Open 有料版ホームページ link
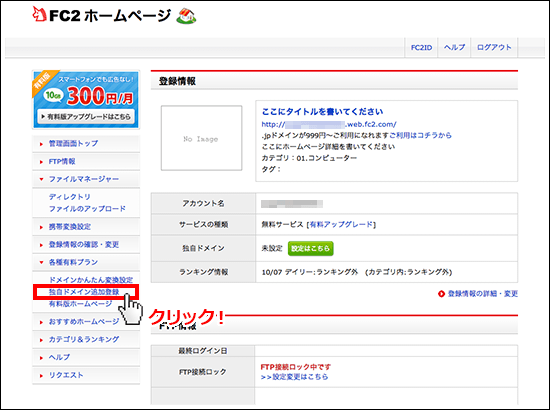The width and height of the screenshot is (550, 410). tap(80, 304)
